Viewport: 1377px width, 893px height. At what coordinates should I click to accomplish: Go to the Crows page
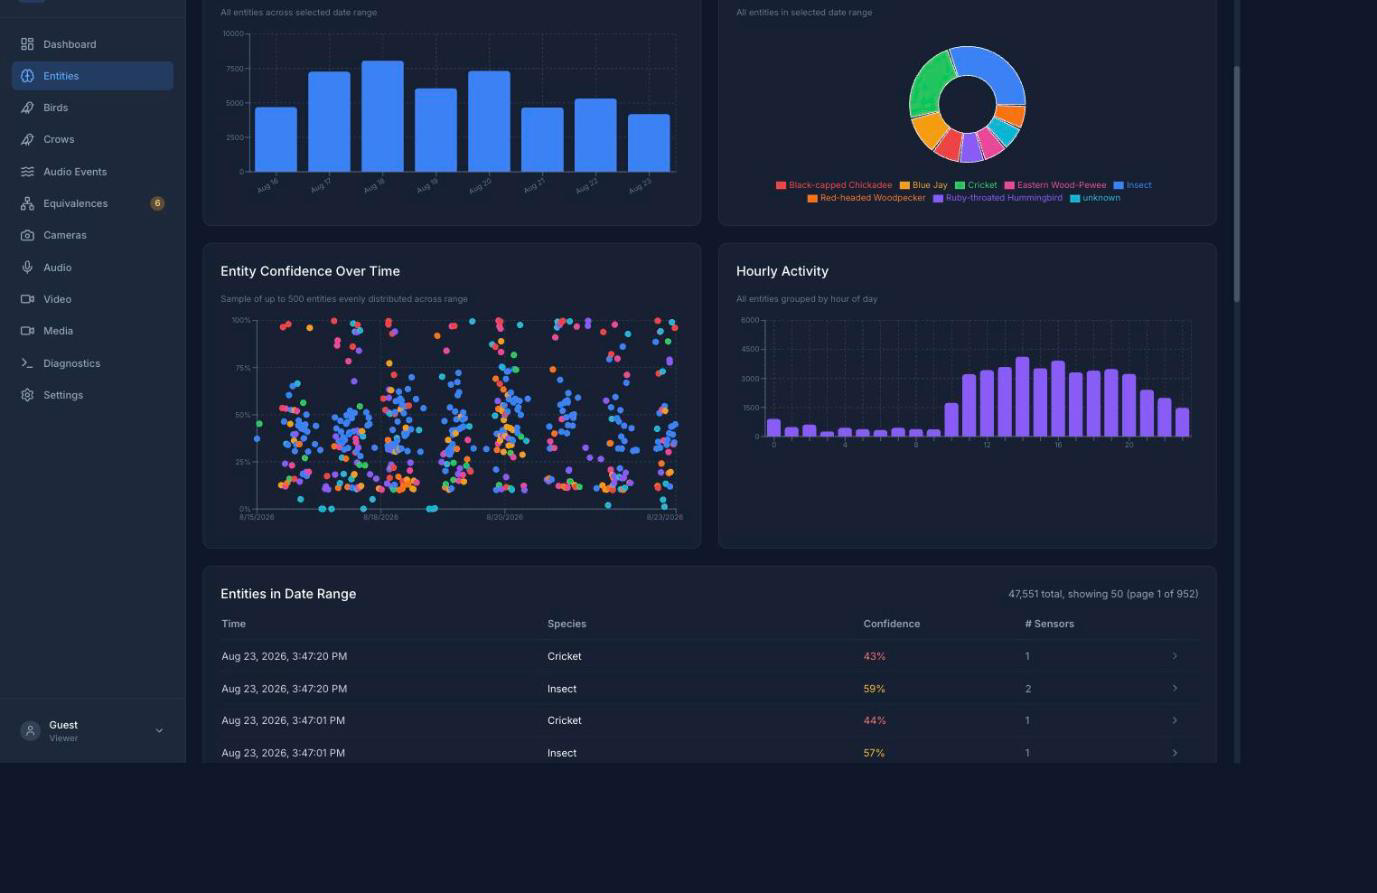pyautogui.click(x=92, y=140)
